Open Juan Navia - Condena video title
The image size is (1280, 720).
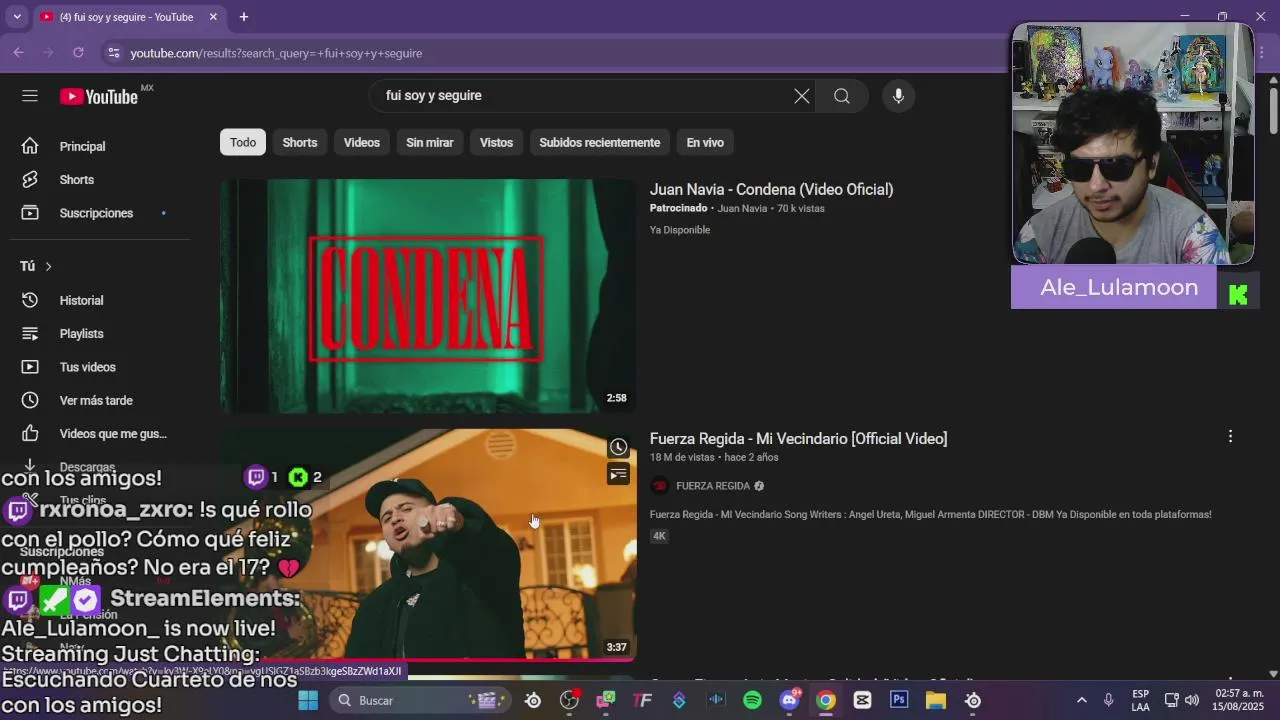pyautogui.click(x=771, y=189)
